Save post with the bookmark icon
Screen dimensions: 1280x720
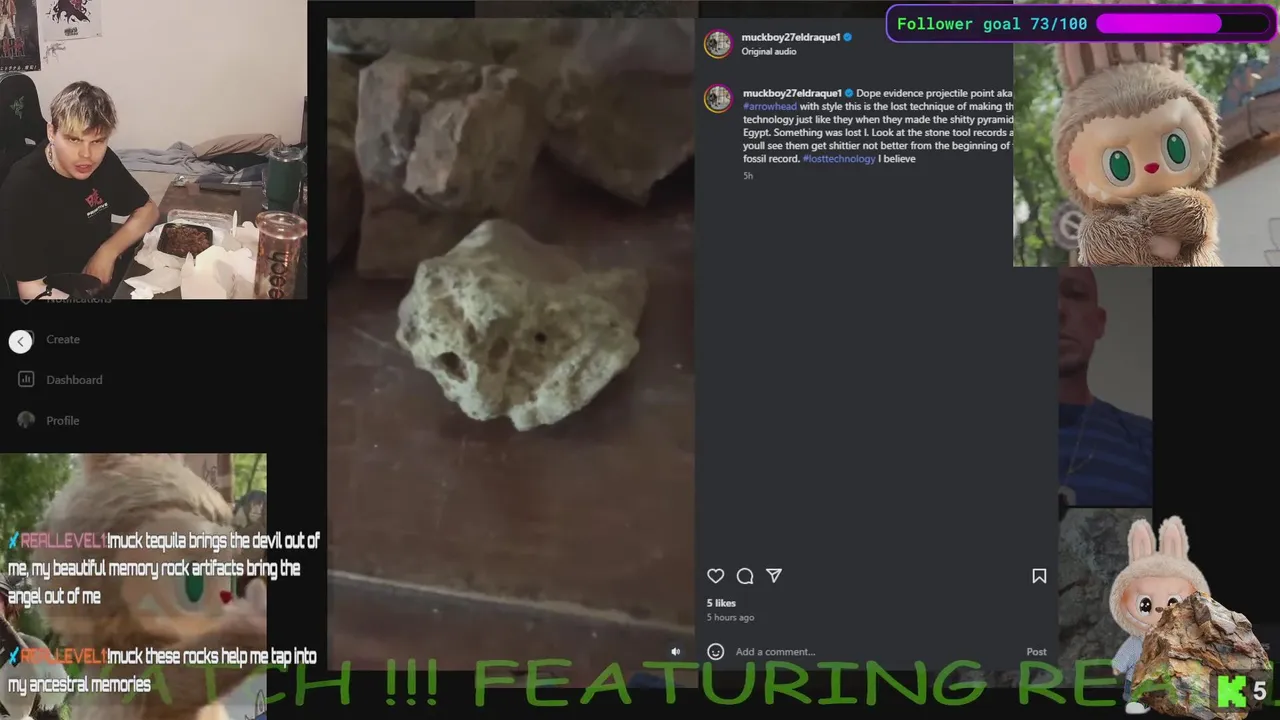(x=1039, y=576)
